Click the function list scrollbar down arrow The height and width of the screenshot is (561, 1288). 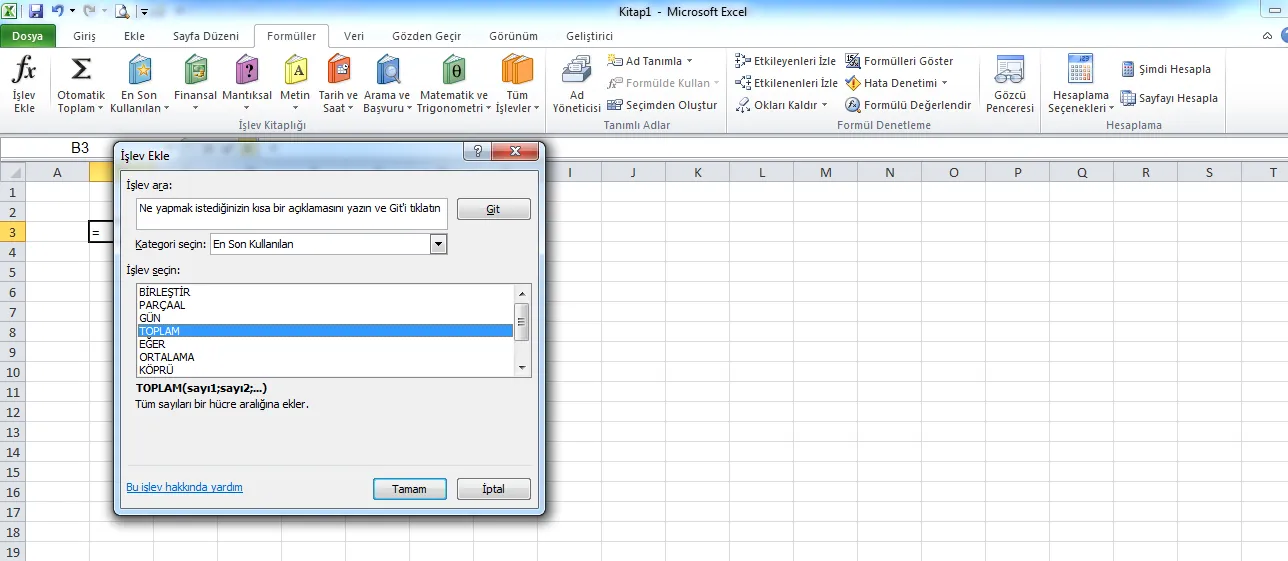pyautogui.click(x=521, y=368)
